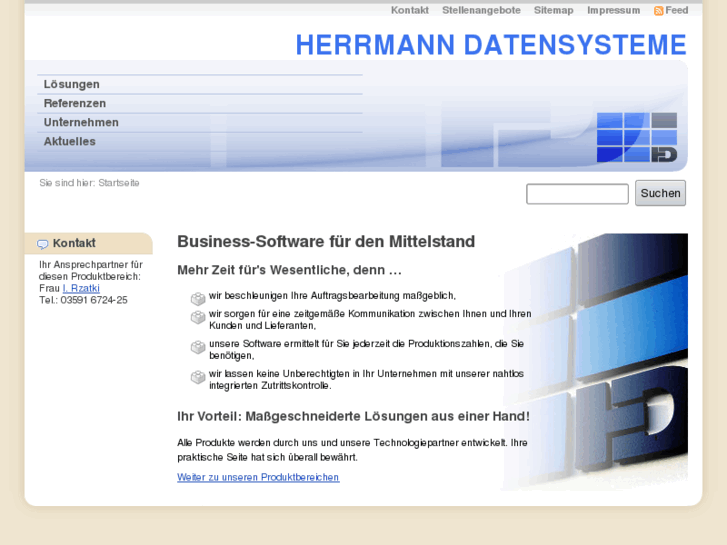Screen dimensions: 727x545
Task: Click the Suchen button
Action: pos(660,193)
